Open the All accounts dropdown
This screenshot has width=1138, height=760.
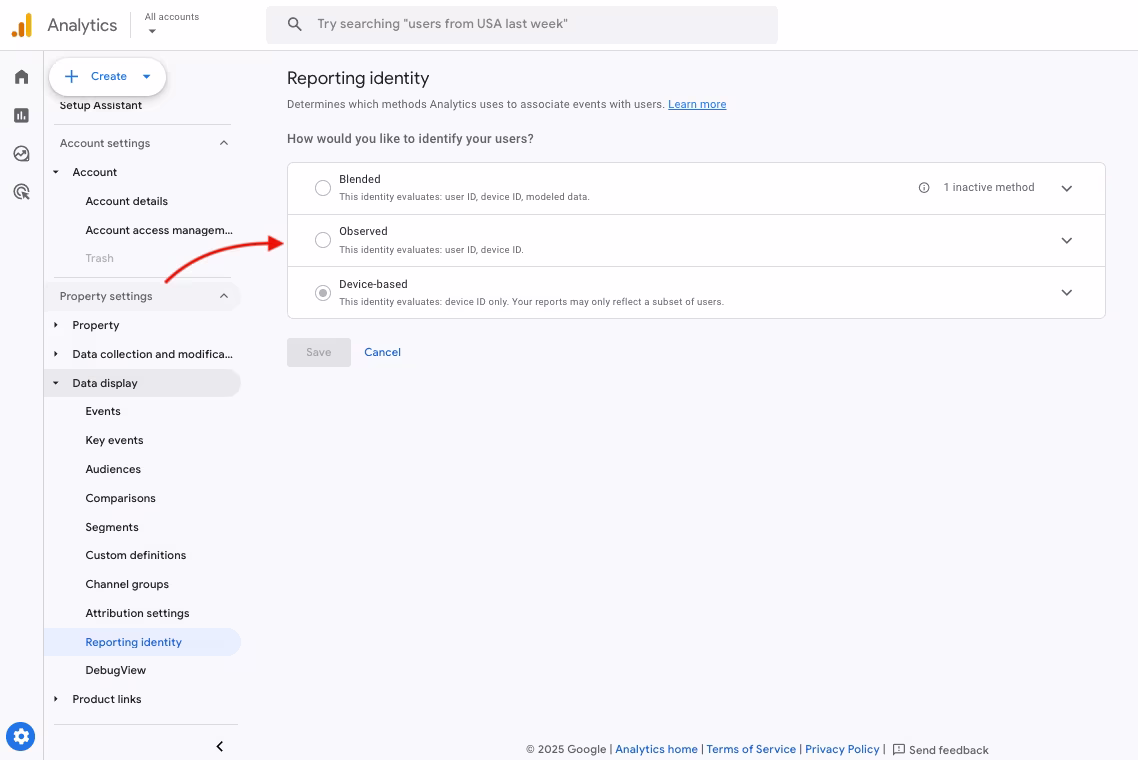click(x=171, y=23)
